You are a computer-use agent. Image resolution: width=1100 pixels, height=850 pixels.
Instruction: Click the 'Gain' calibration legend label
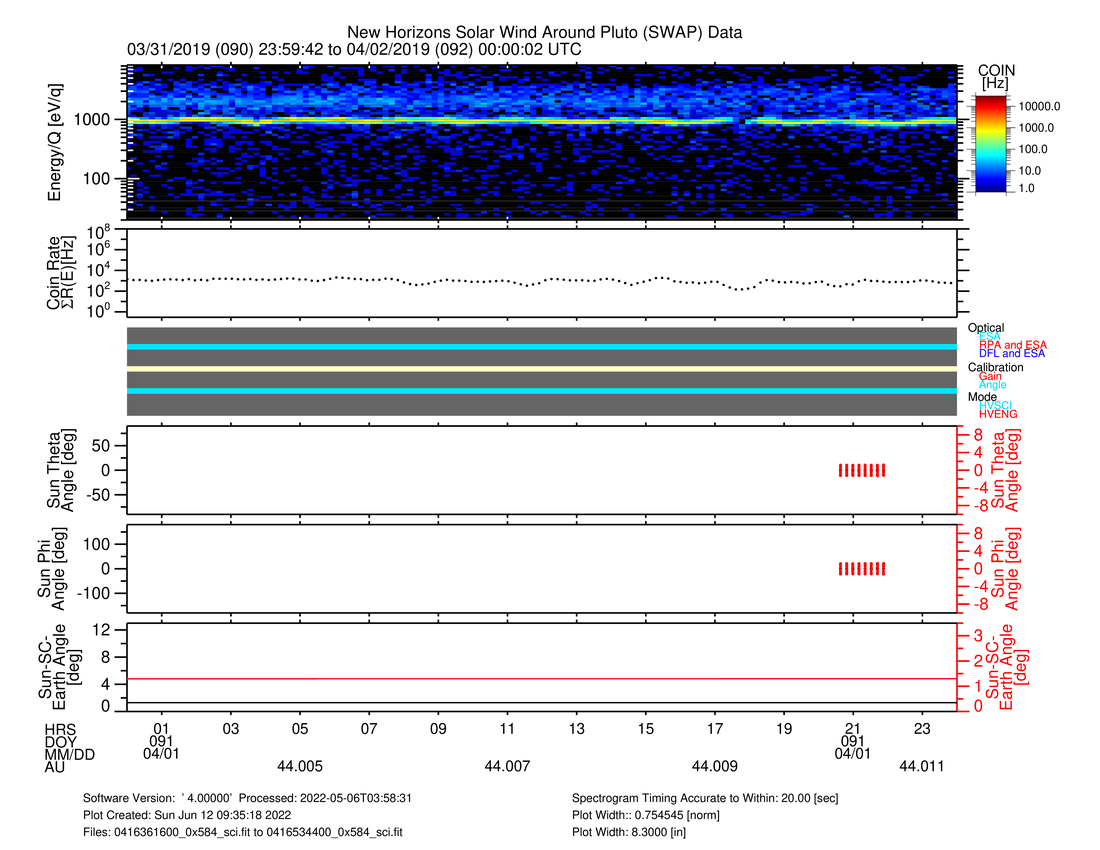[x=990, y=376]
